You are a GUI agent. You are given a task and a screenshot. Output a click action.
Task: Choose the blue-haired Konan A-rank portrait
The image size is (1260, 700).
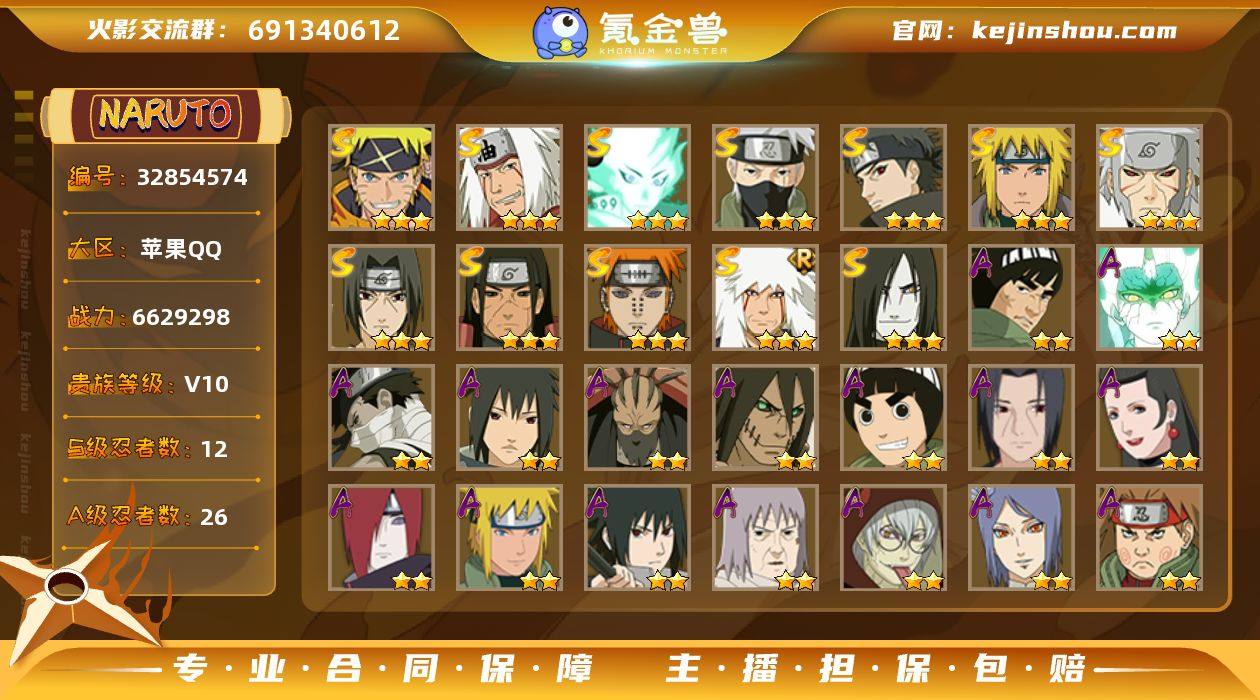1021,538
